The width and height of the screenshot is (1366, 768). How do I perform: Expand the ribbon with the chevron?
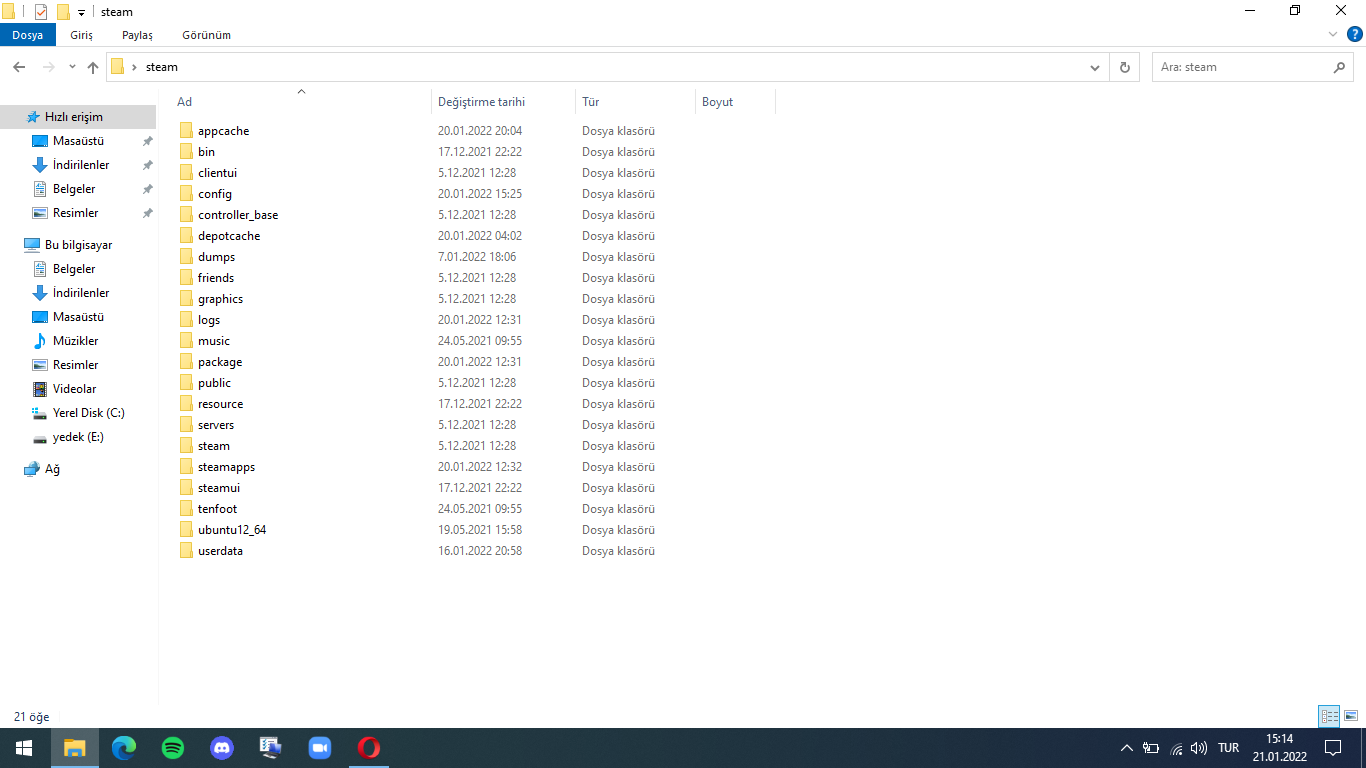[x=1333, y=34]
